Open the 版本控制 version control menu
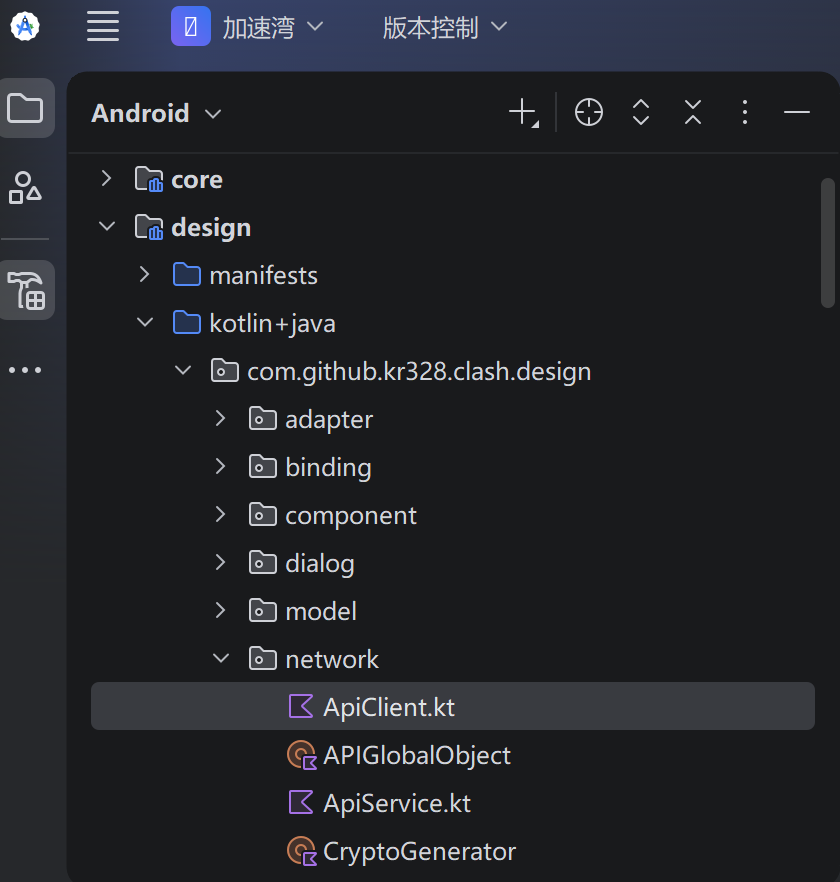The height and width of the screenshot is (882, 840). [445, 27]
